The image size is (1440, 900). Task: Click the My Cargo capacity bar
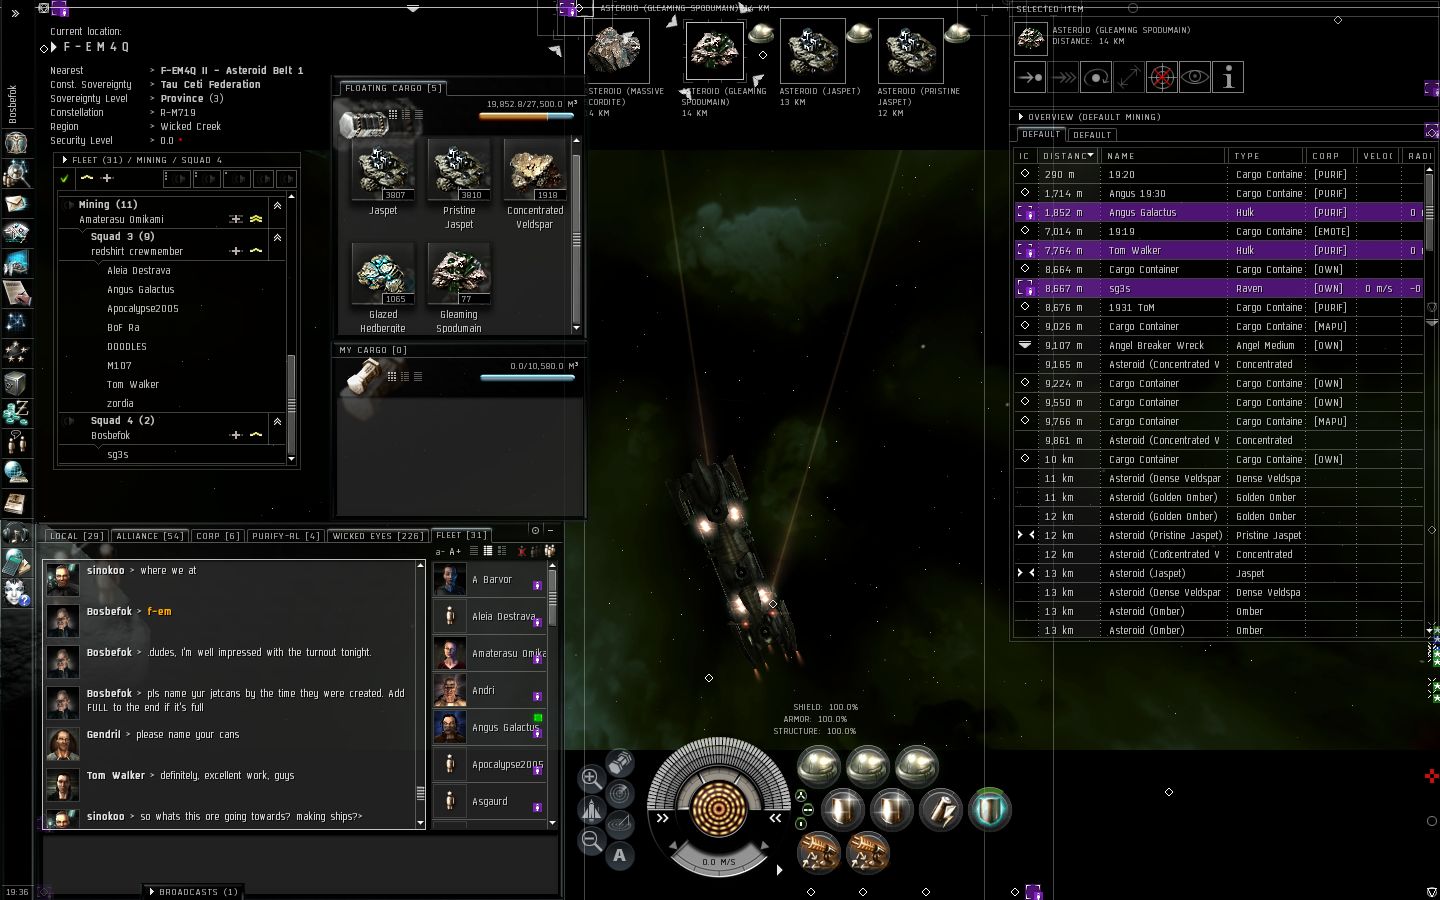point(527,378)
